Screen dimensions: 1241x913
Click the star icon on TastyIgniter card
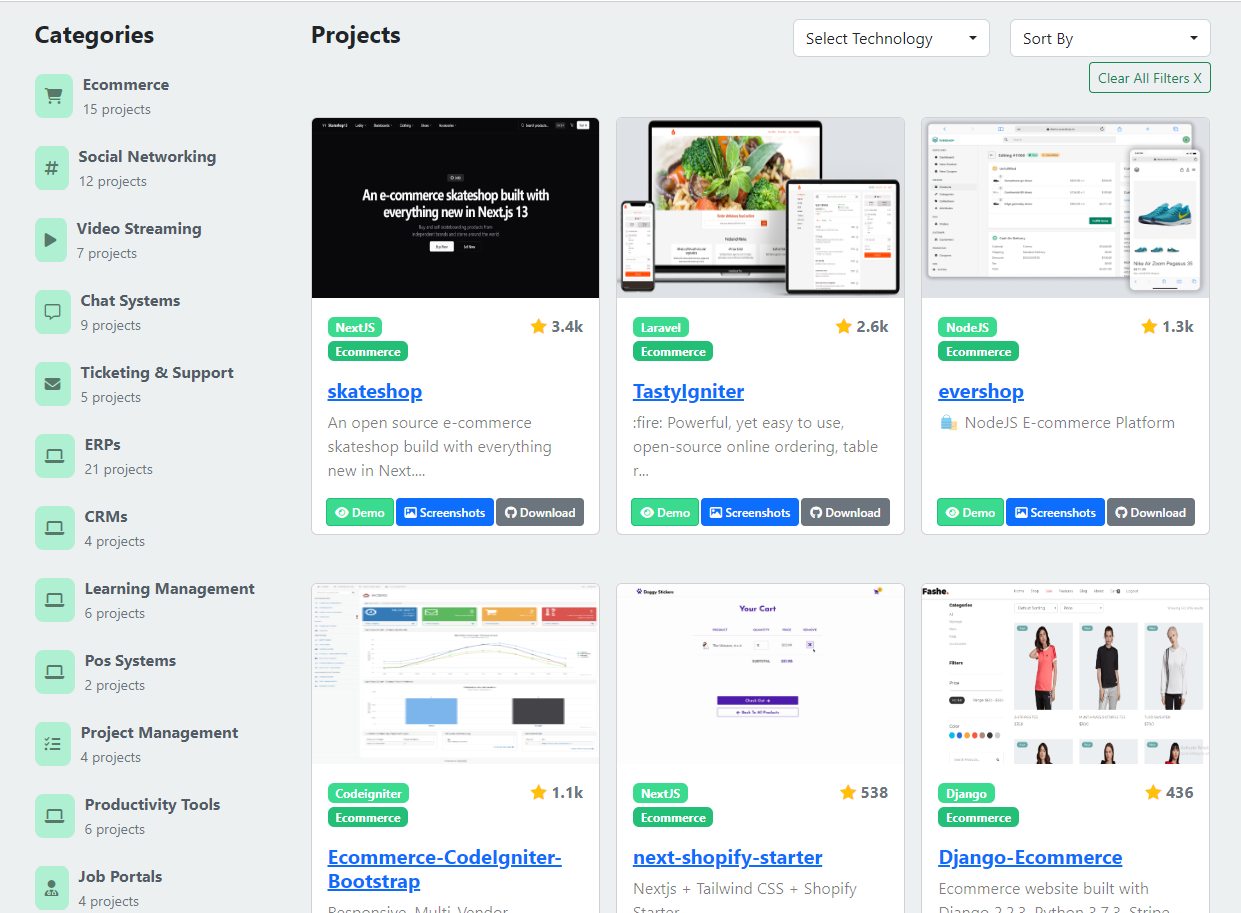844,326
